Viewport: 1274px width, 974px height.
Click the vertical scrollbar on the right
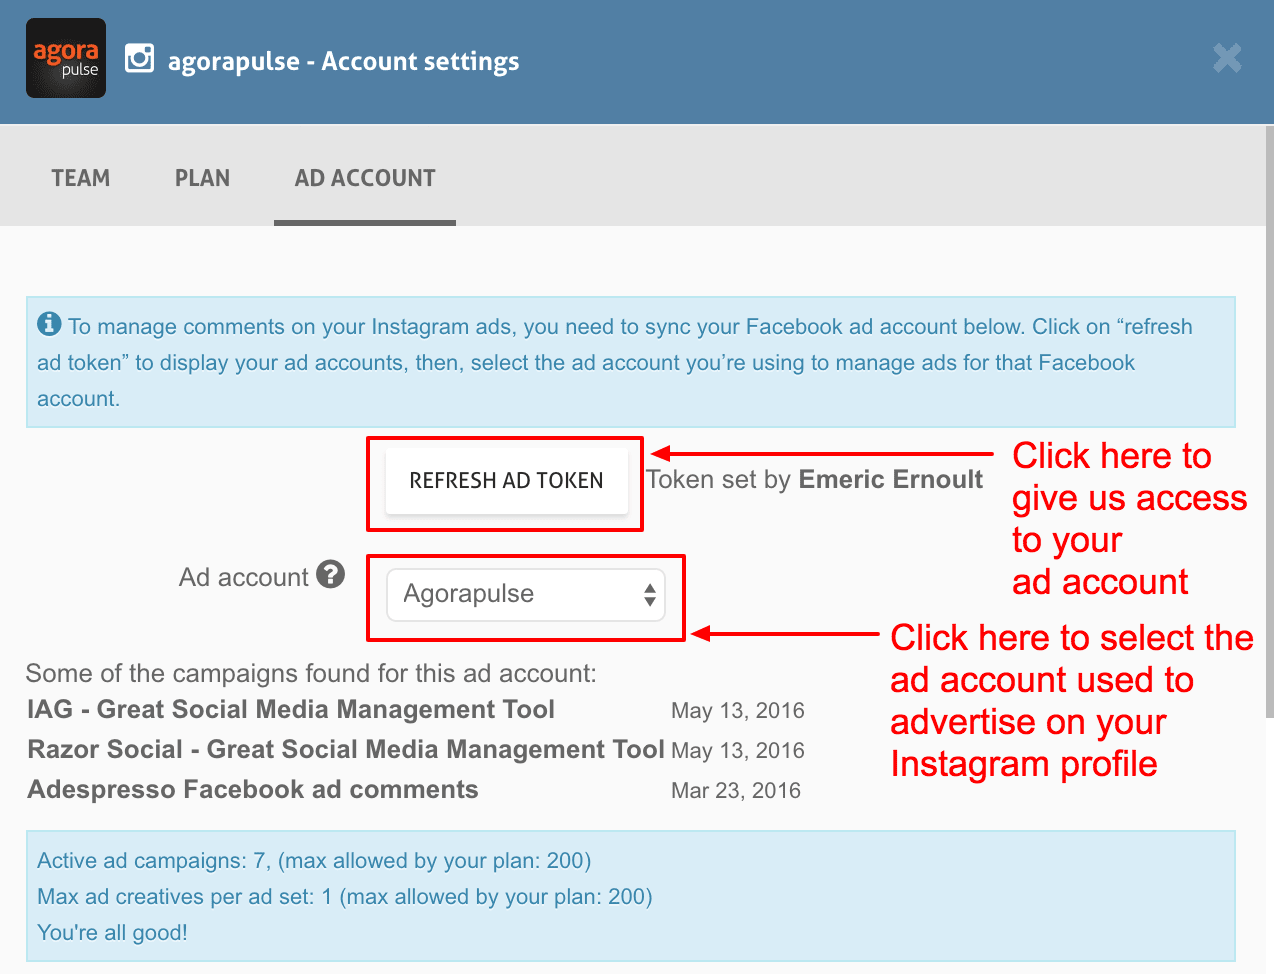[x=1269, y=420]
